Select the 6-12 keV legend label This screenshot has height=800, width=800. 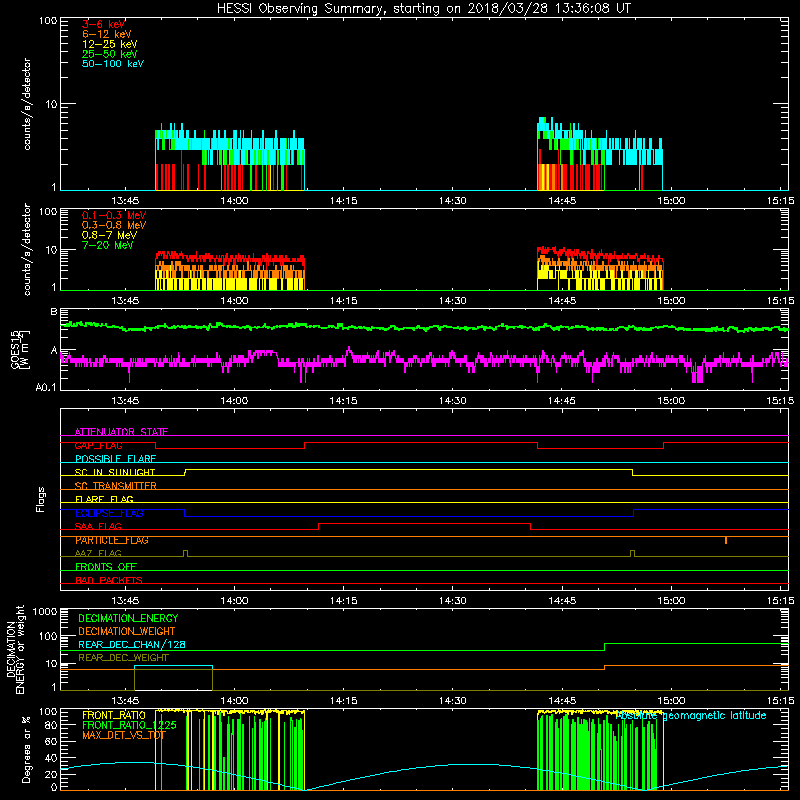(x=107, y=34)
